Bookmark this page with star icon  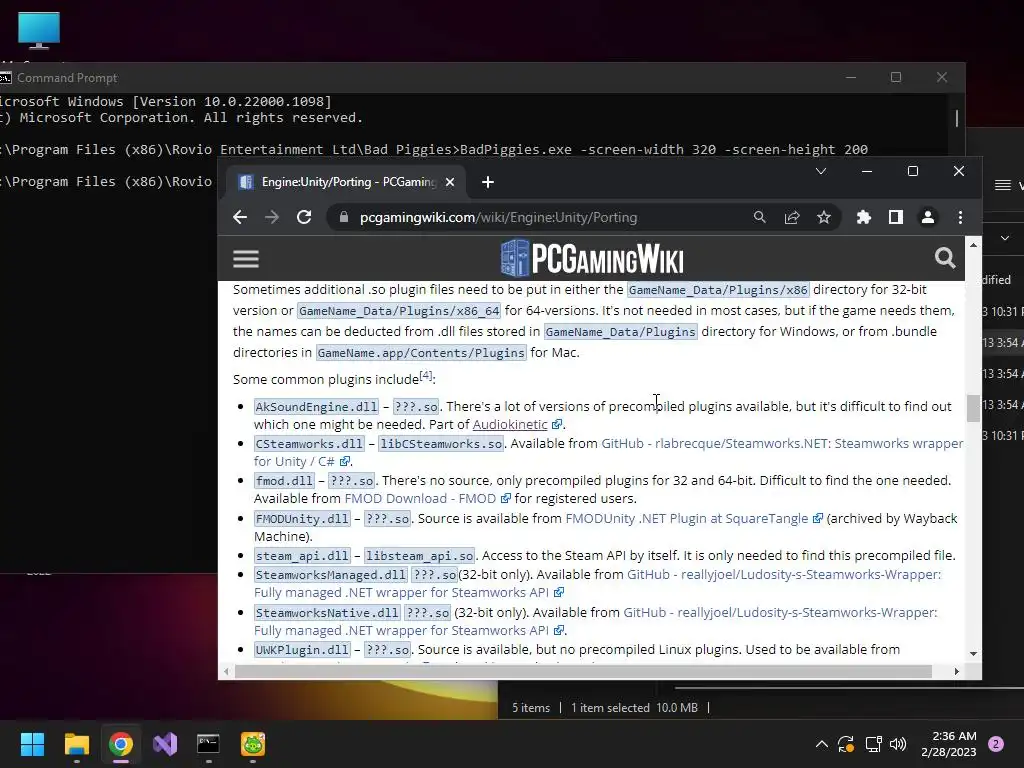point(824,217)
